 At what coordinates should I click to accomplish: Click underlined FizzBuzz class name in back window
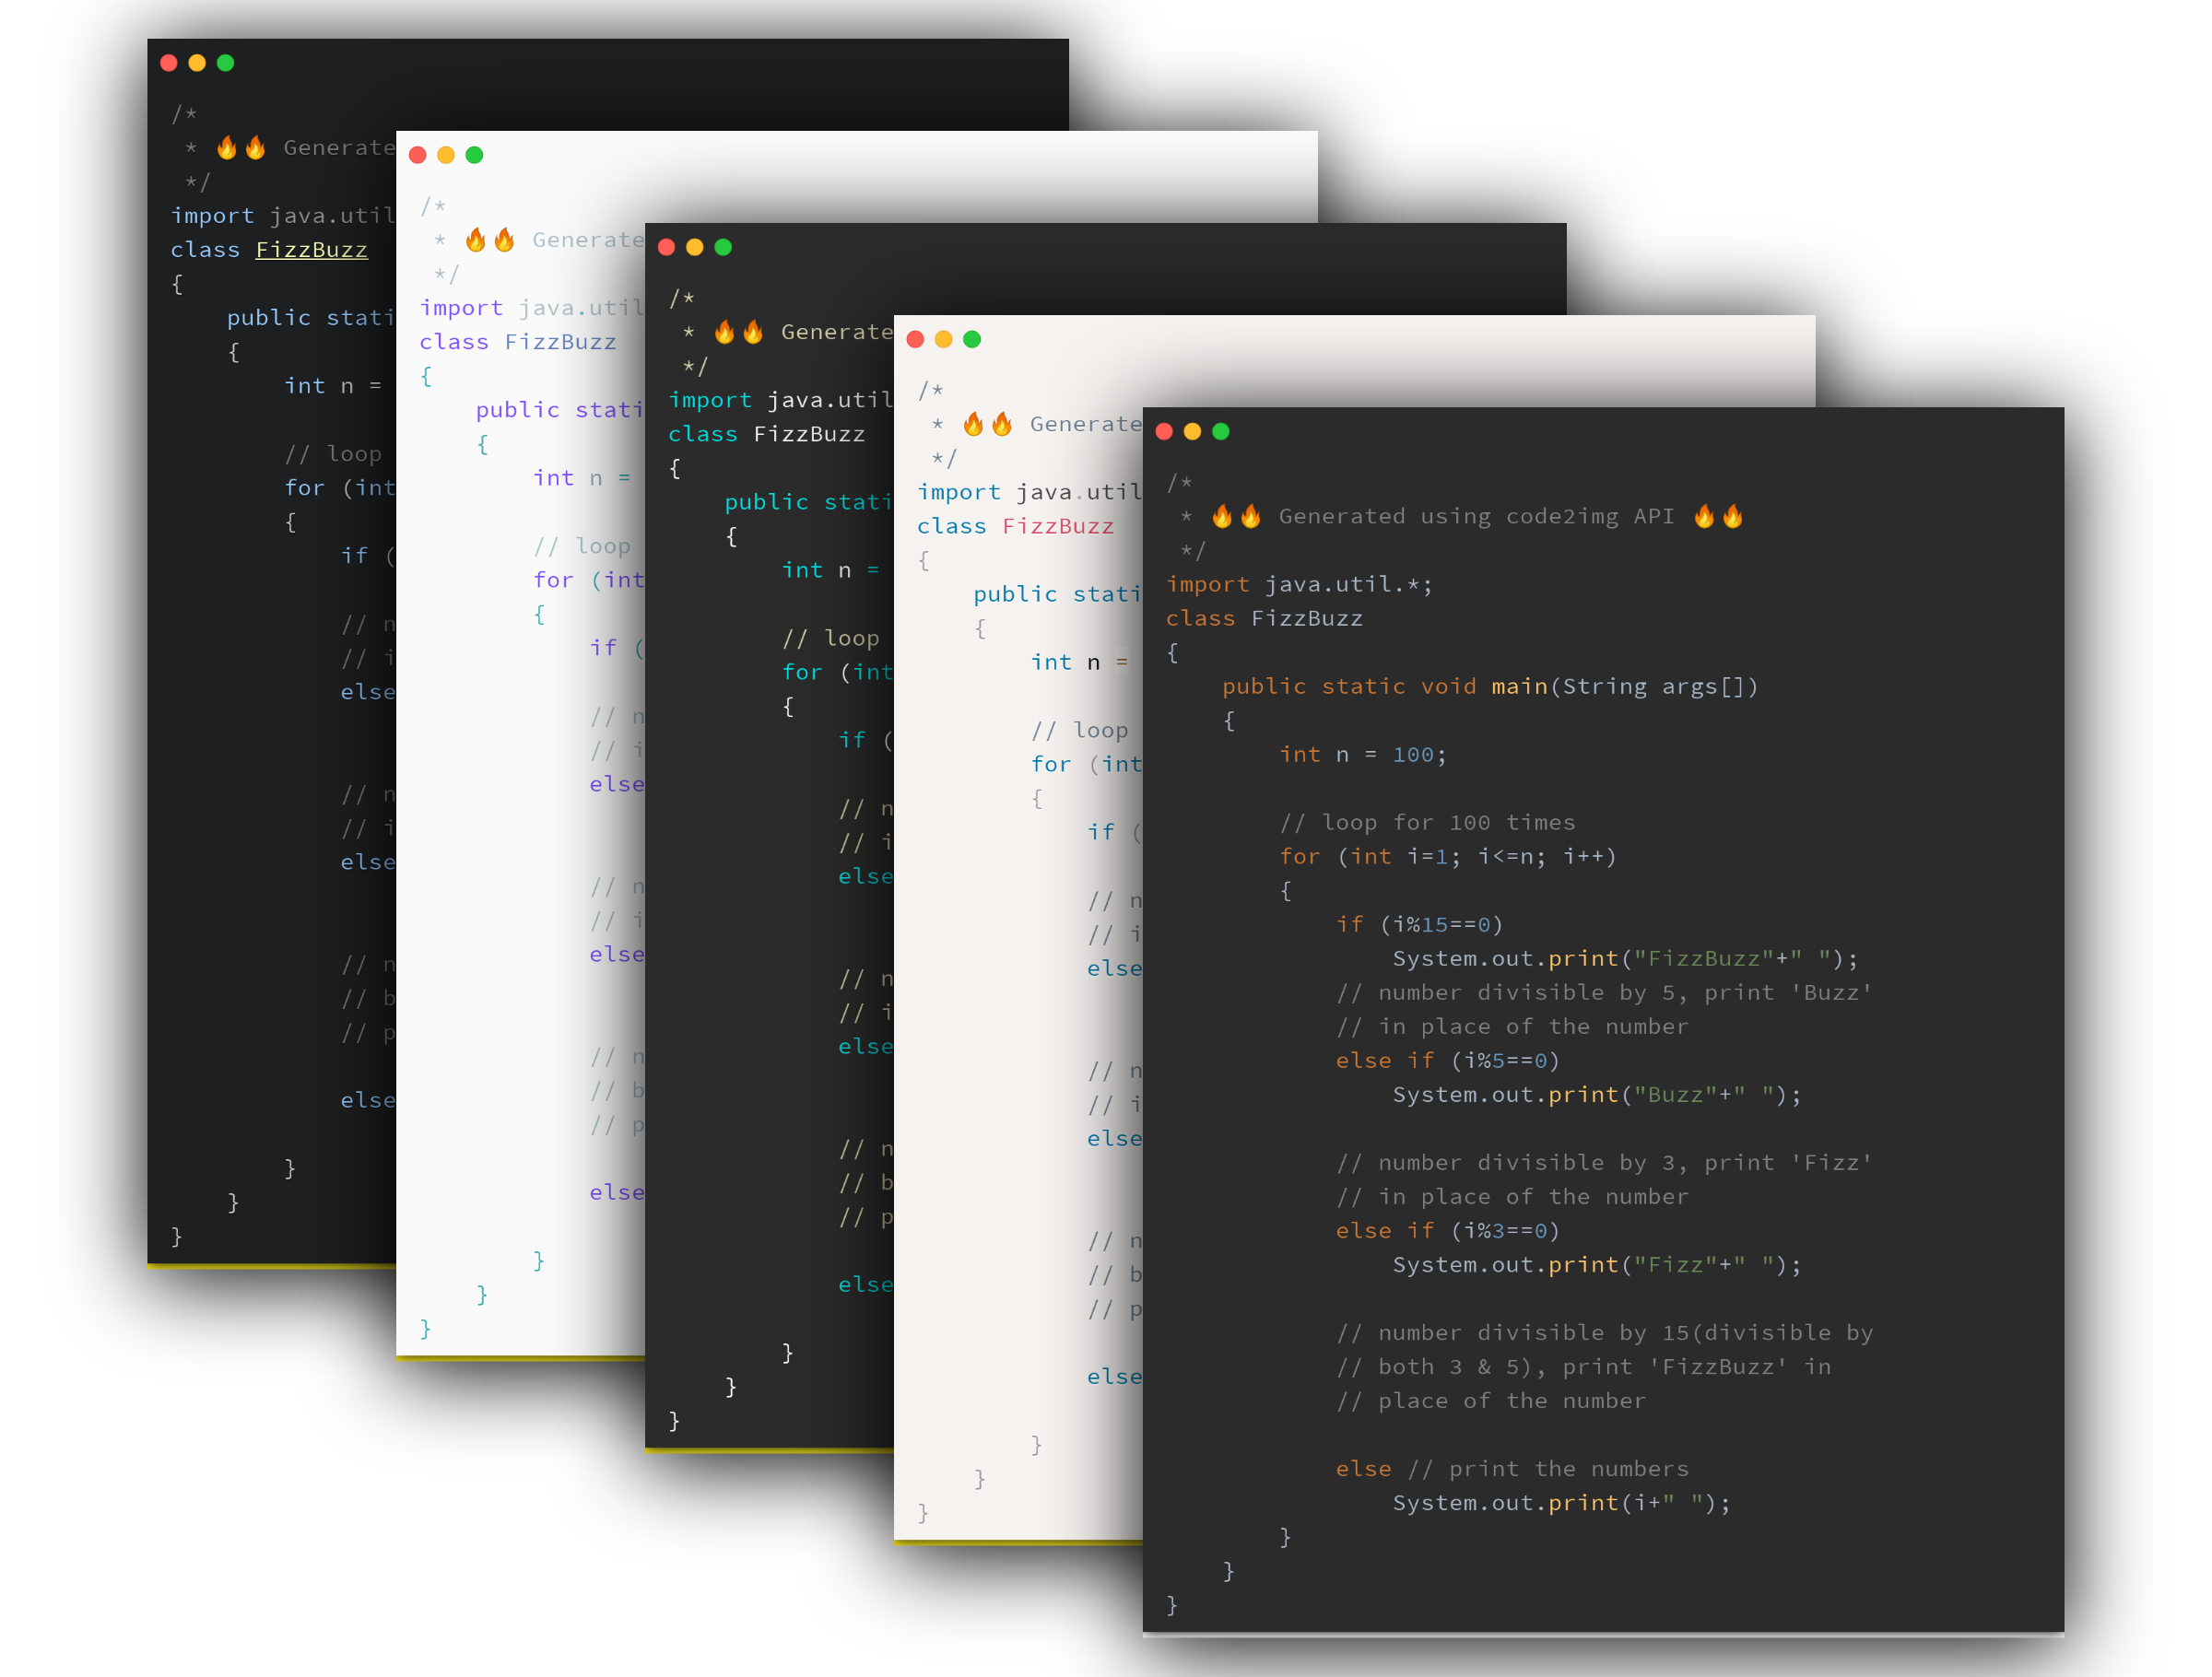pyautogui.click(x=311, y=250)
